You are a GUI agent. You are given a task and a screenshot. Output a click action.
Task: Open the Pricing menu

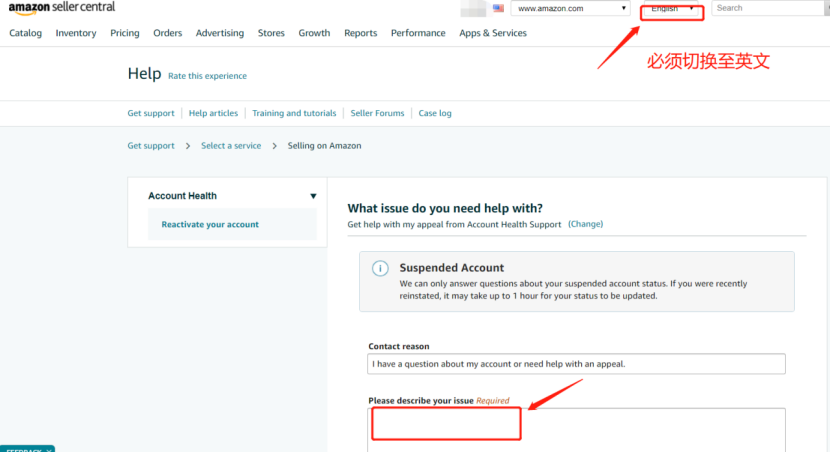click(x=125, y=33)
